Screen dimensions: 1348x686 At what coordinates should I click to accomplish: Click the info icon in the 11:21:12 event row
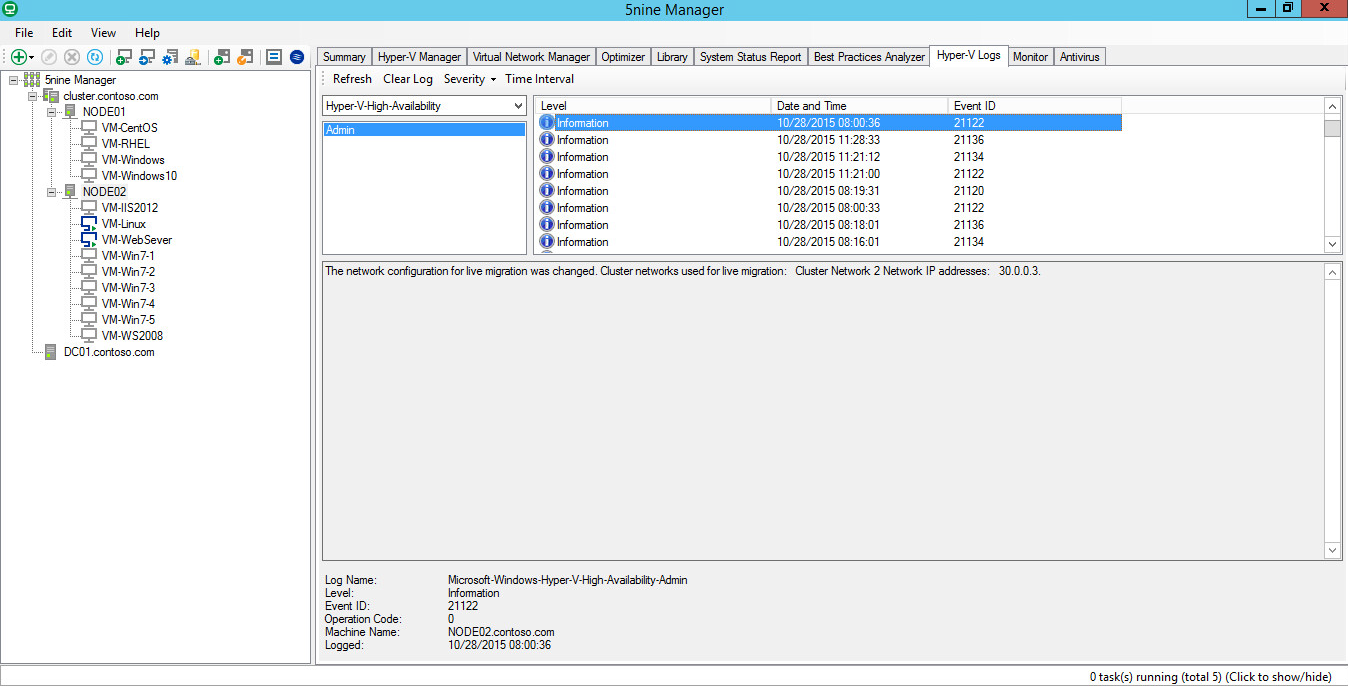(547, 157)
